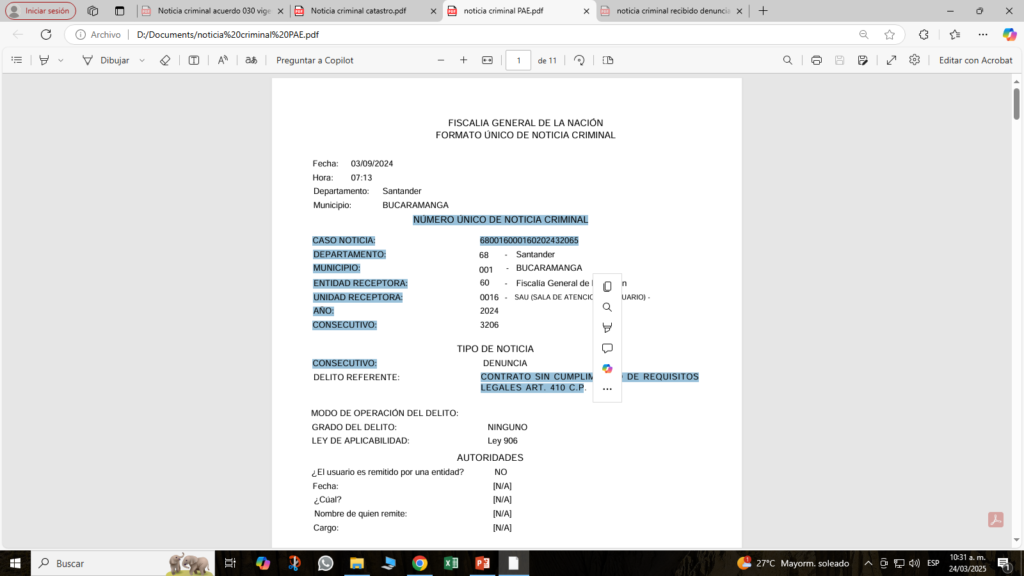1024x576 pixels.
Task: Select the highlight tool in toolbar
Action: click(x=44, y=60)
